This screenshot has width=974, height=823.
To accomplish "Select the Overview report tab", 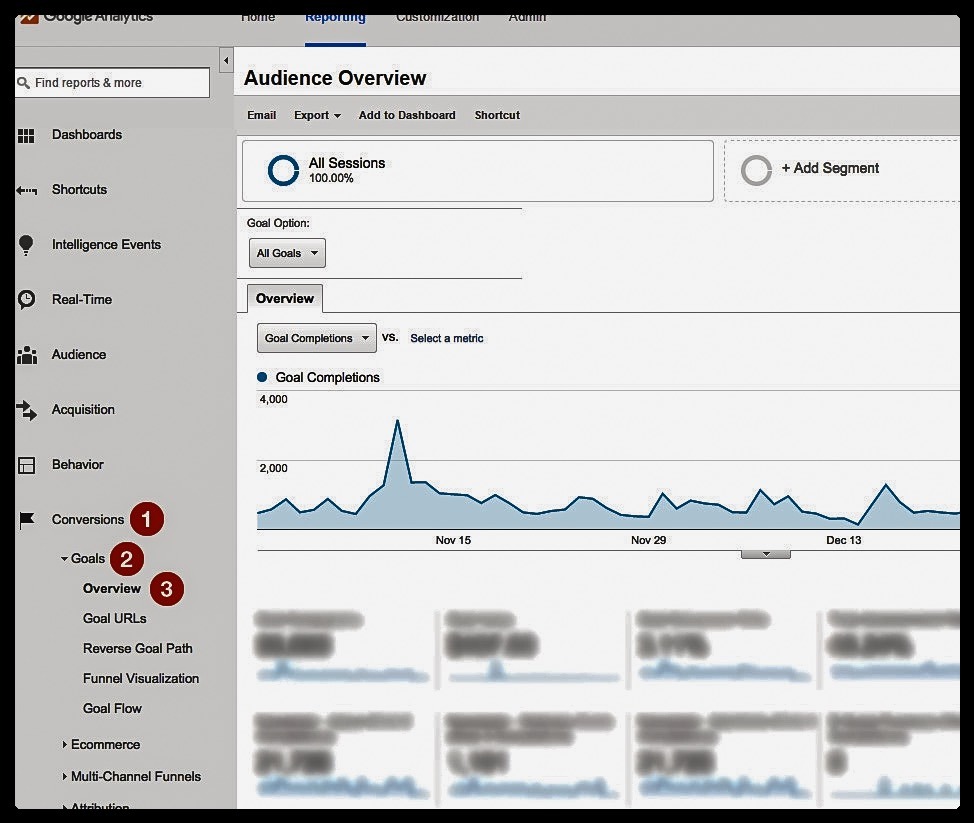I will point(285,298).
